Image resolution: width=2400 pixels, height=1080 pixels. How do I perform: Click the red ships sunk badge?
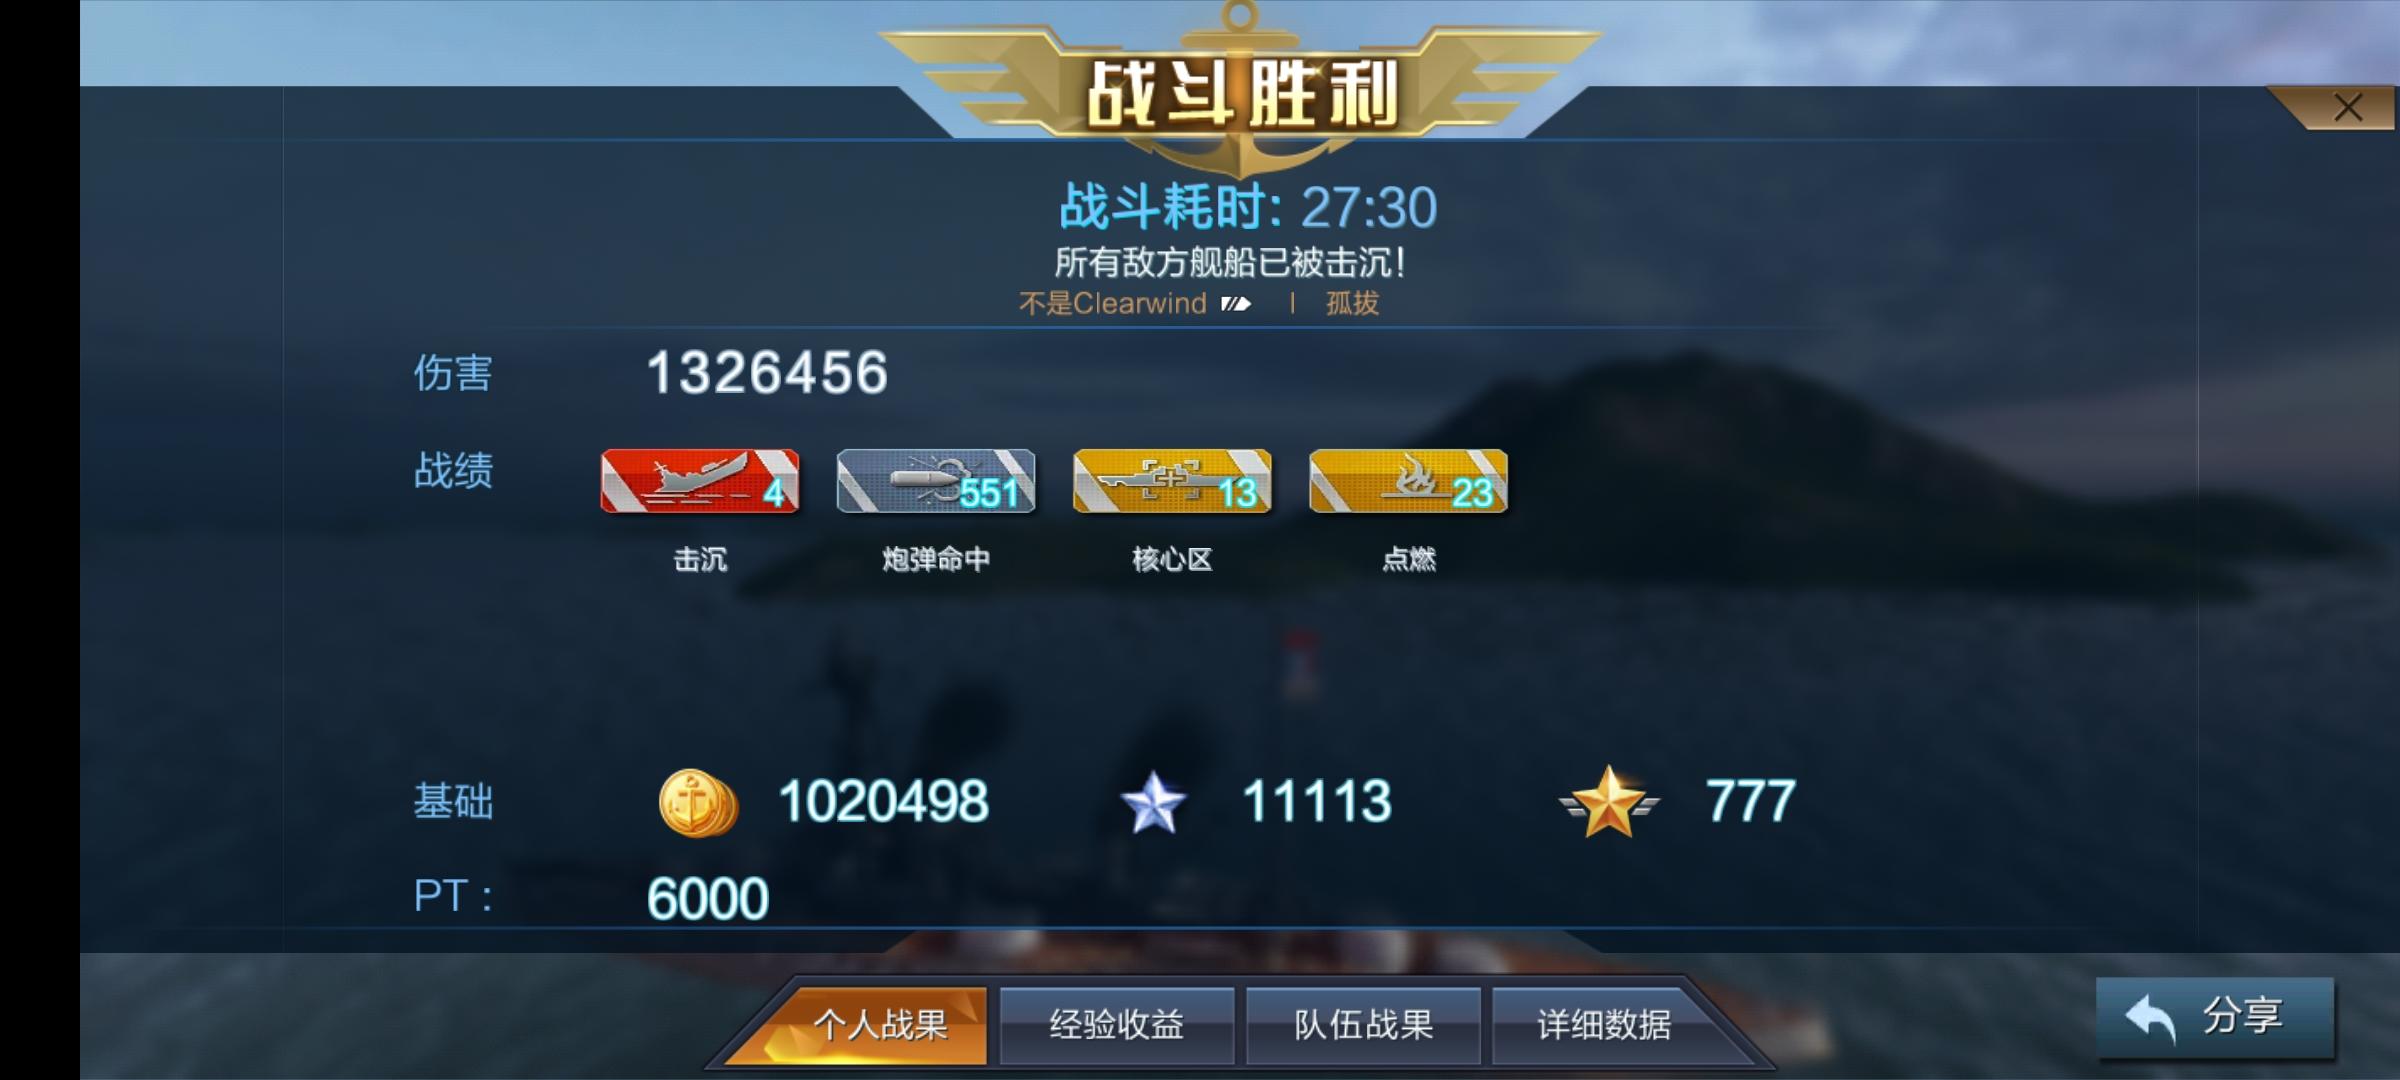pyautogui.click(x=700, y=481)
